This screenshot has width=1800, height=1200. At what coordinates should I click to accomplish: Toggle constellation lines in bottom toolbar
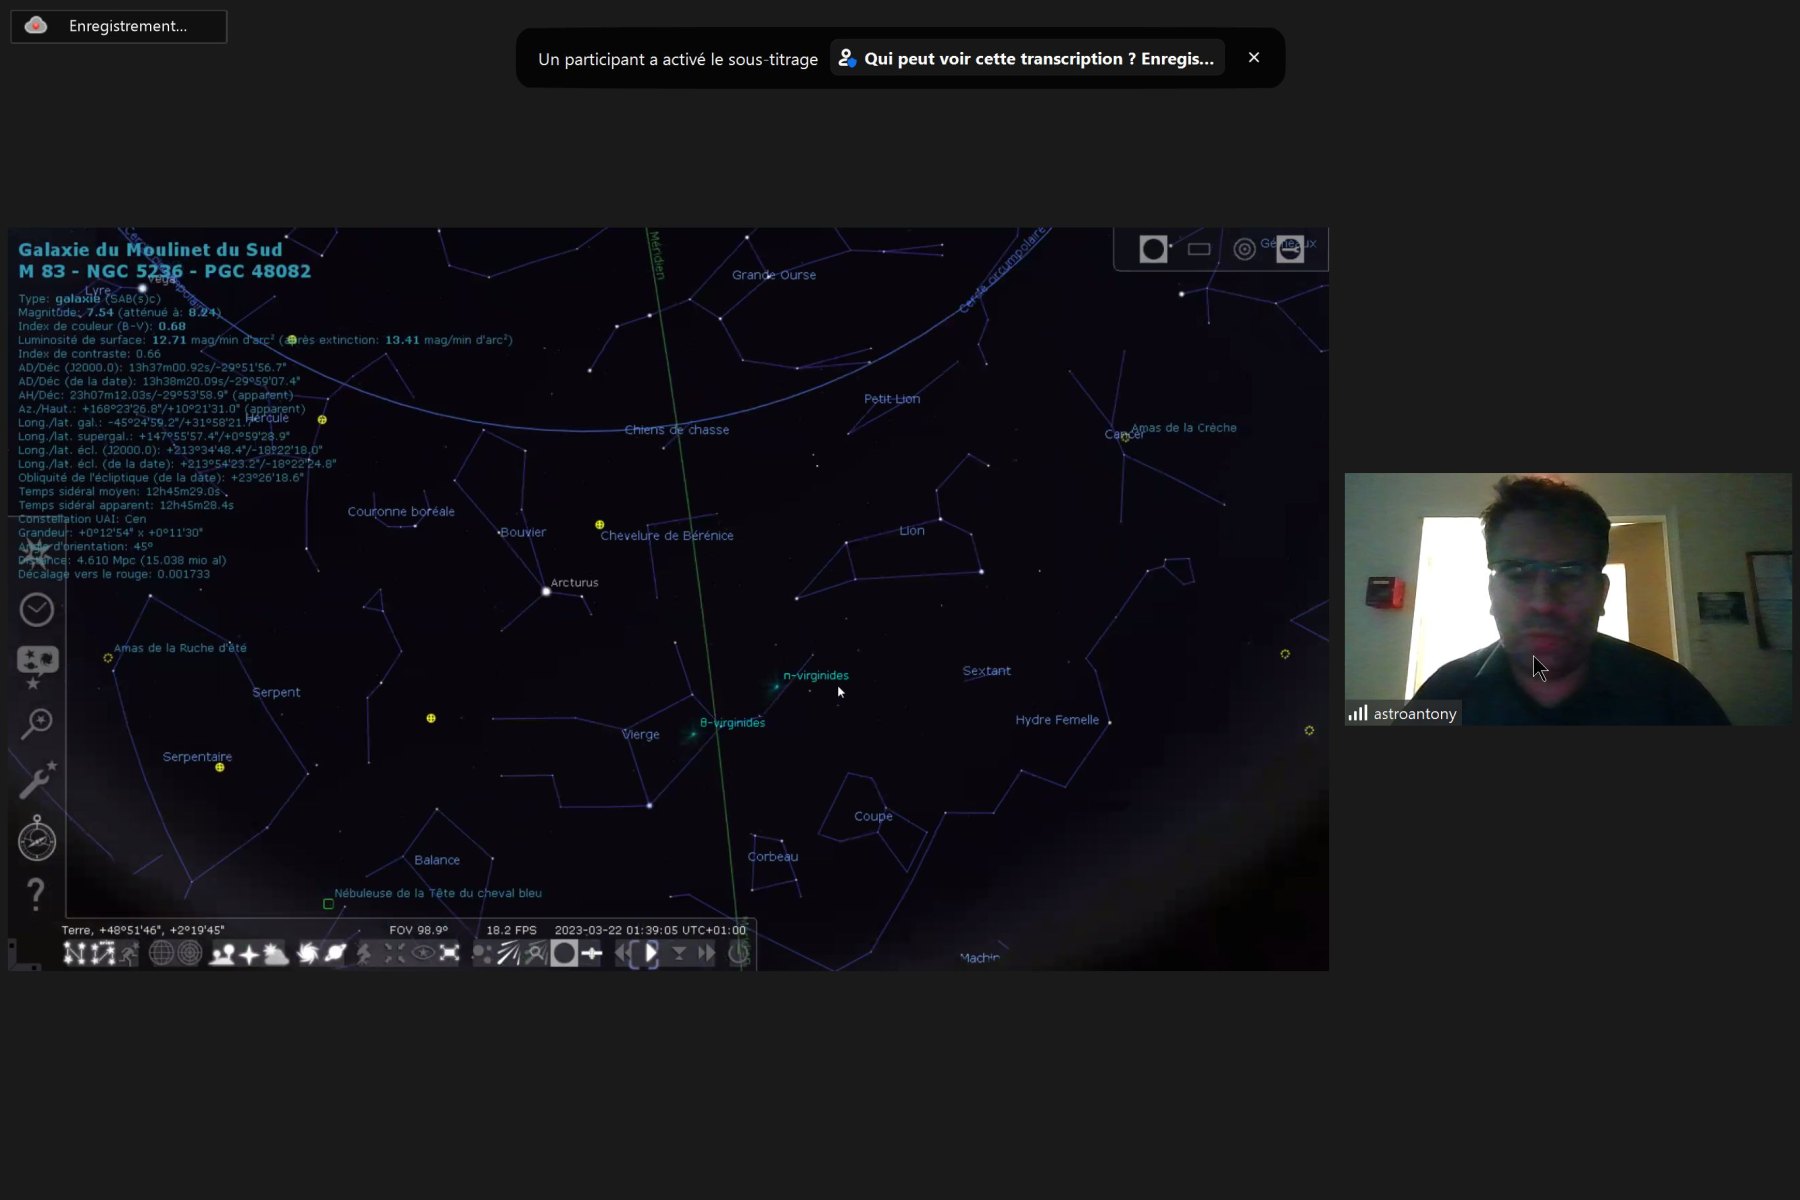[75, 954]
